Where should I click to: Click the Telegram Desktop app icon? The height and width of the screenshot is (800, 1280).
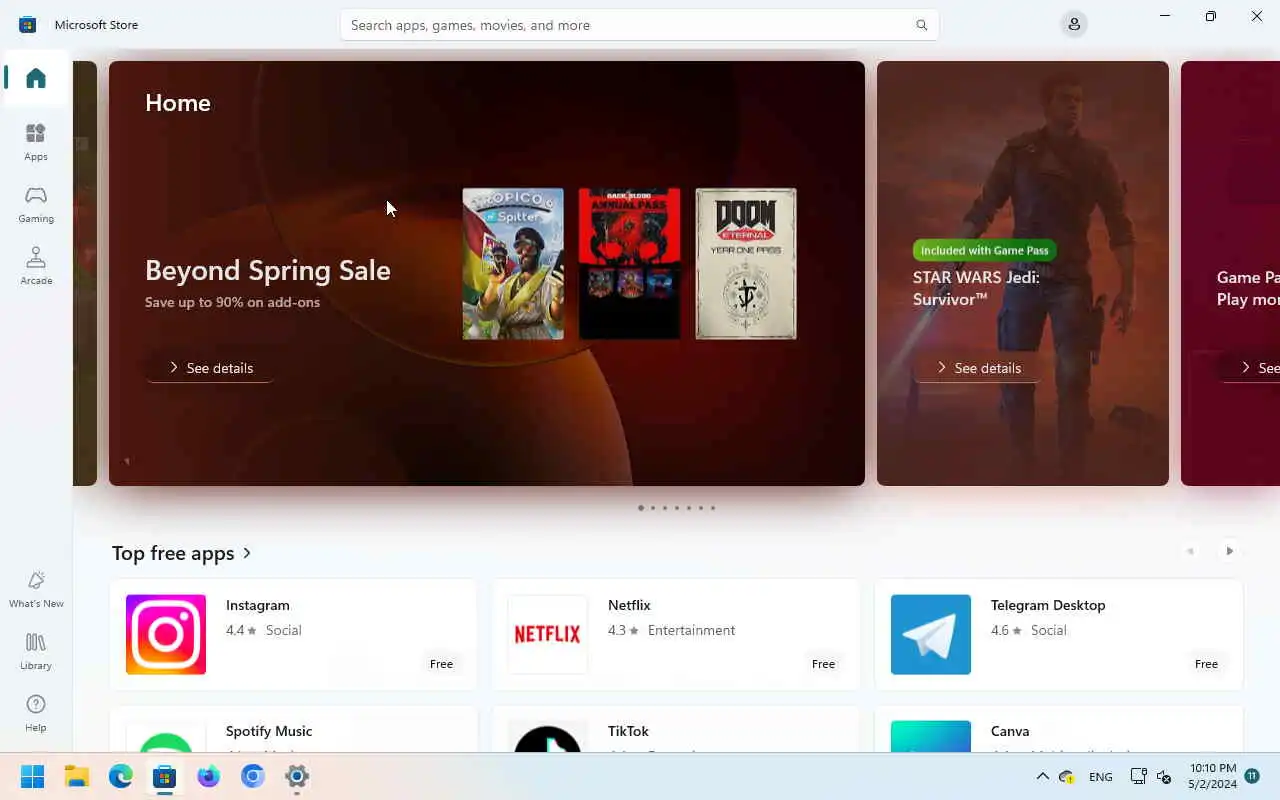(x=931, y=634)
